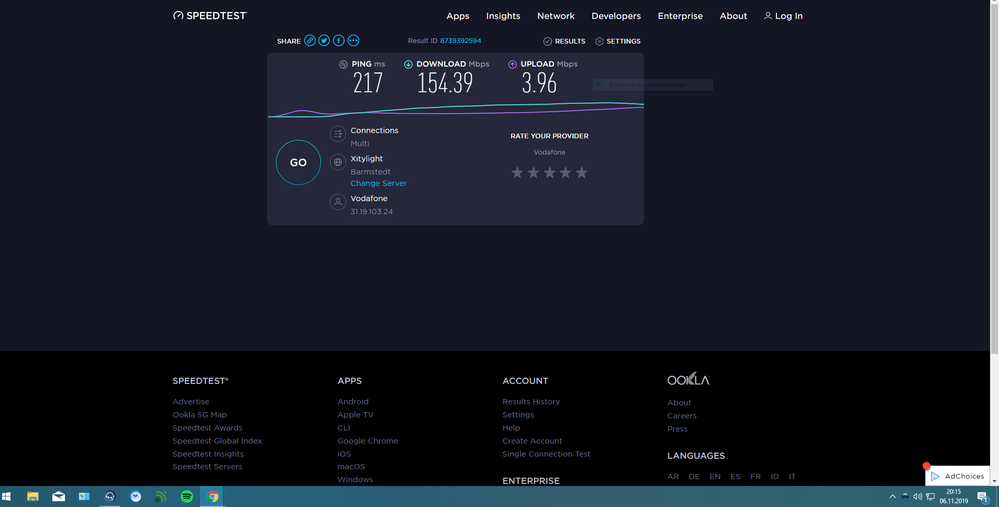999x507 pixels.
Task: Share result on Twitter icon
Action: pos(324,41)
